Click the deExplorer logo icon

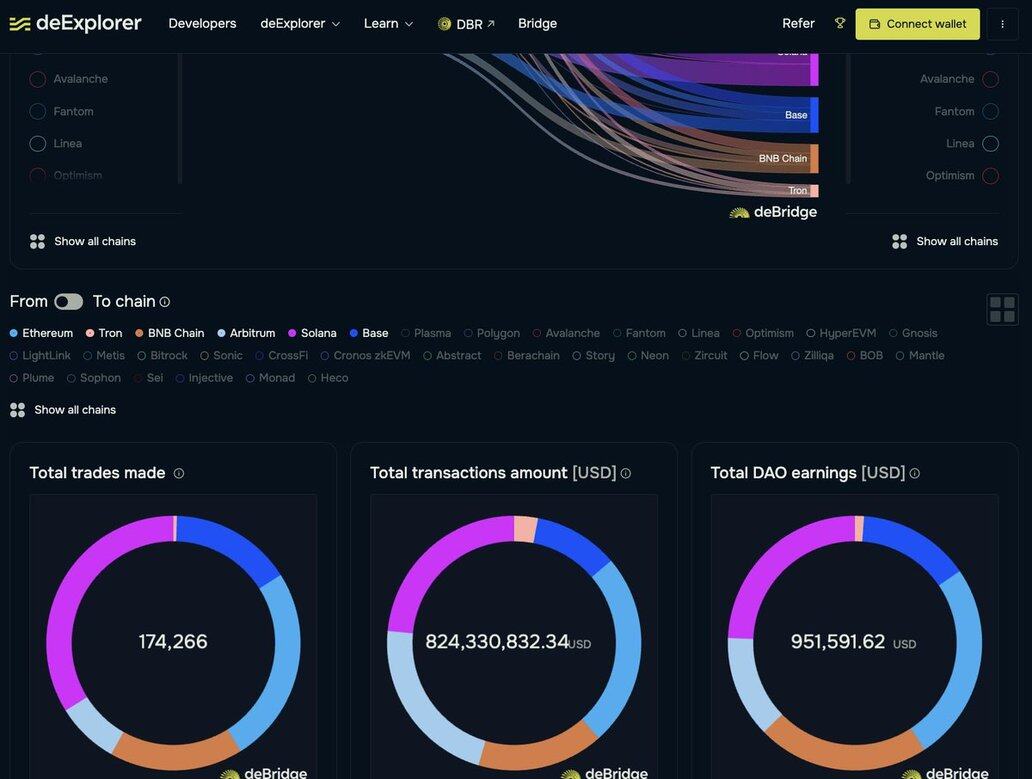(20, 24)
